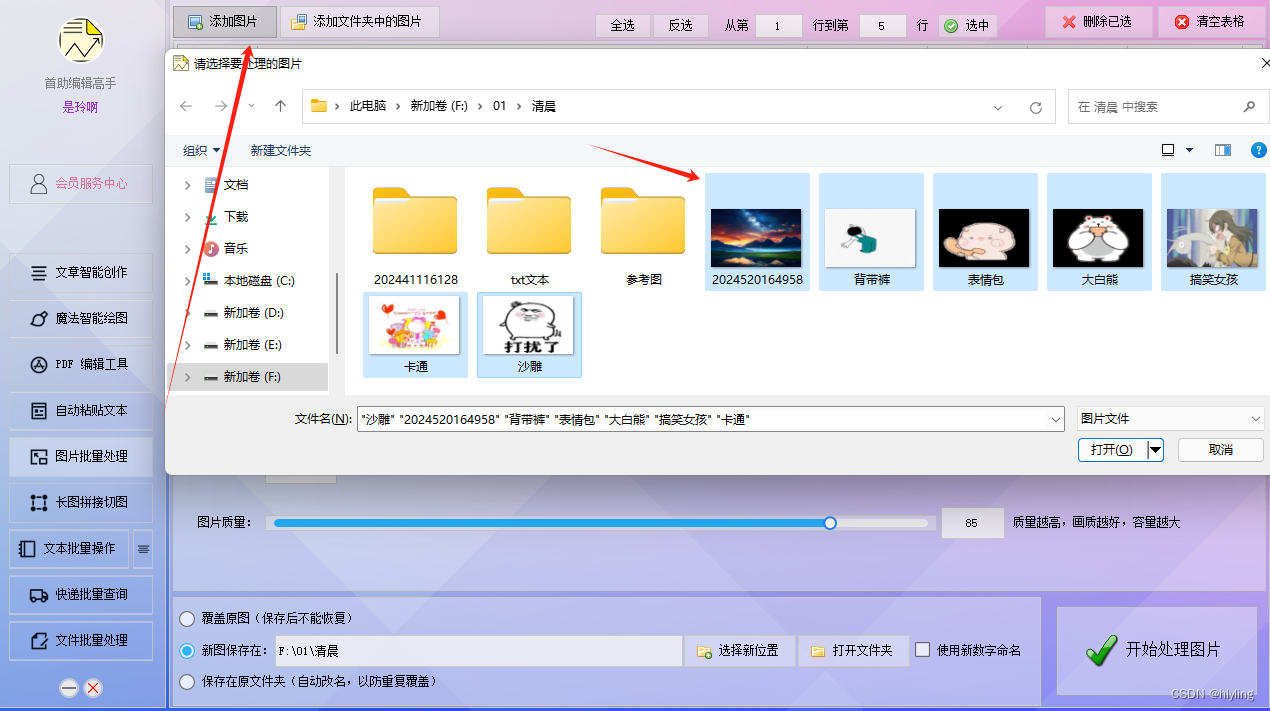Expand address bar history dropdown
The width and height of the screenshot is (1270, 711).
998,107
